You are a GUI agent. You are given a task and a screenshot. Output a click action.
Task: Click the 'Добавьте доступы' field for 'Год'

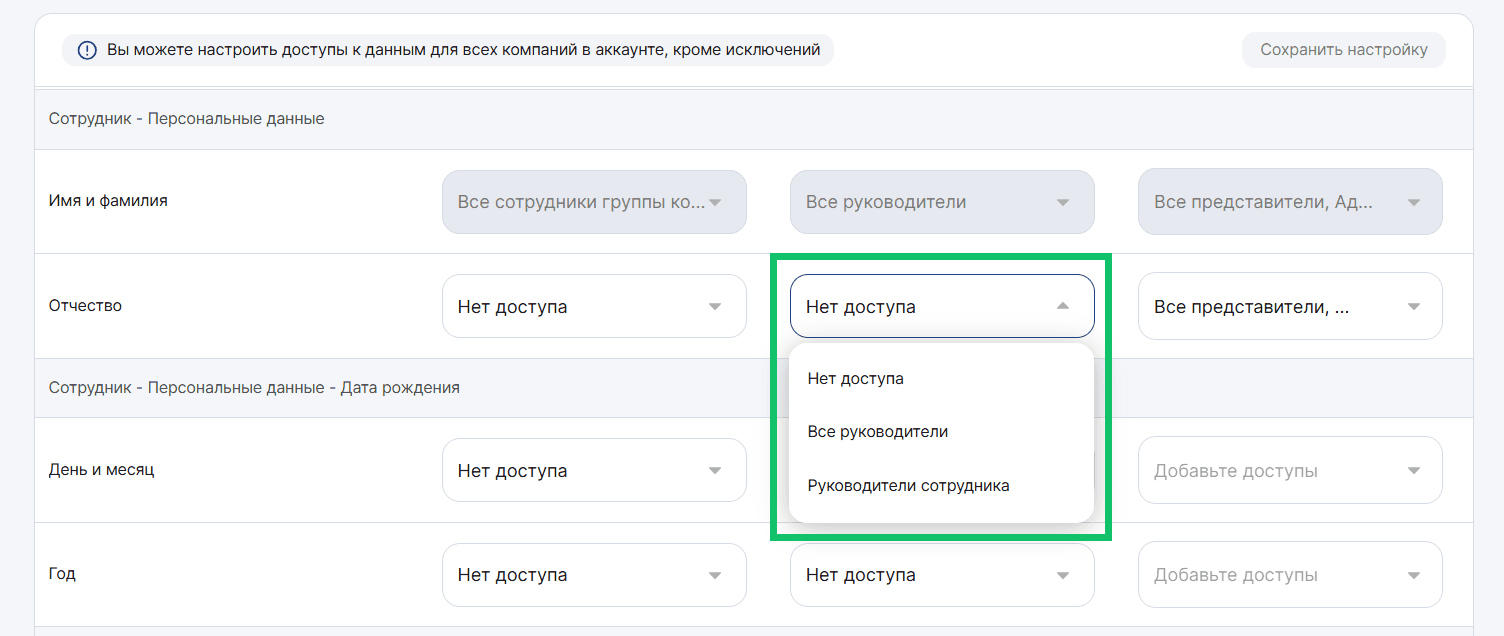(1290, 574)
